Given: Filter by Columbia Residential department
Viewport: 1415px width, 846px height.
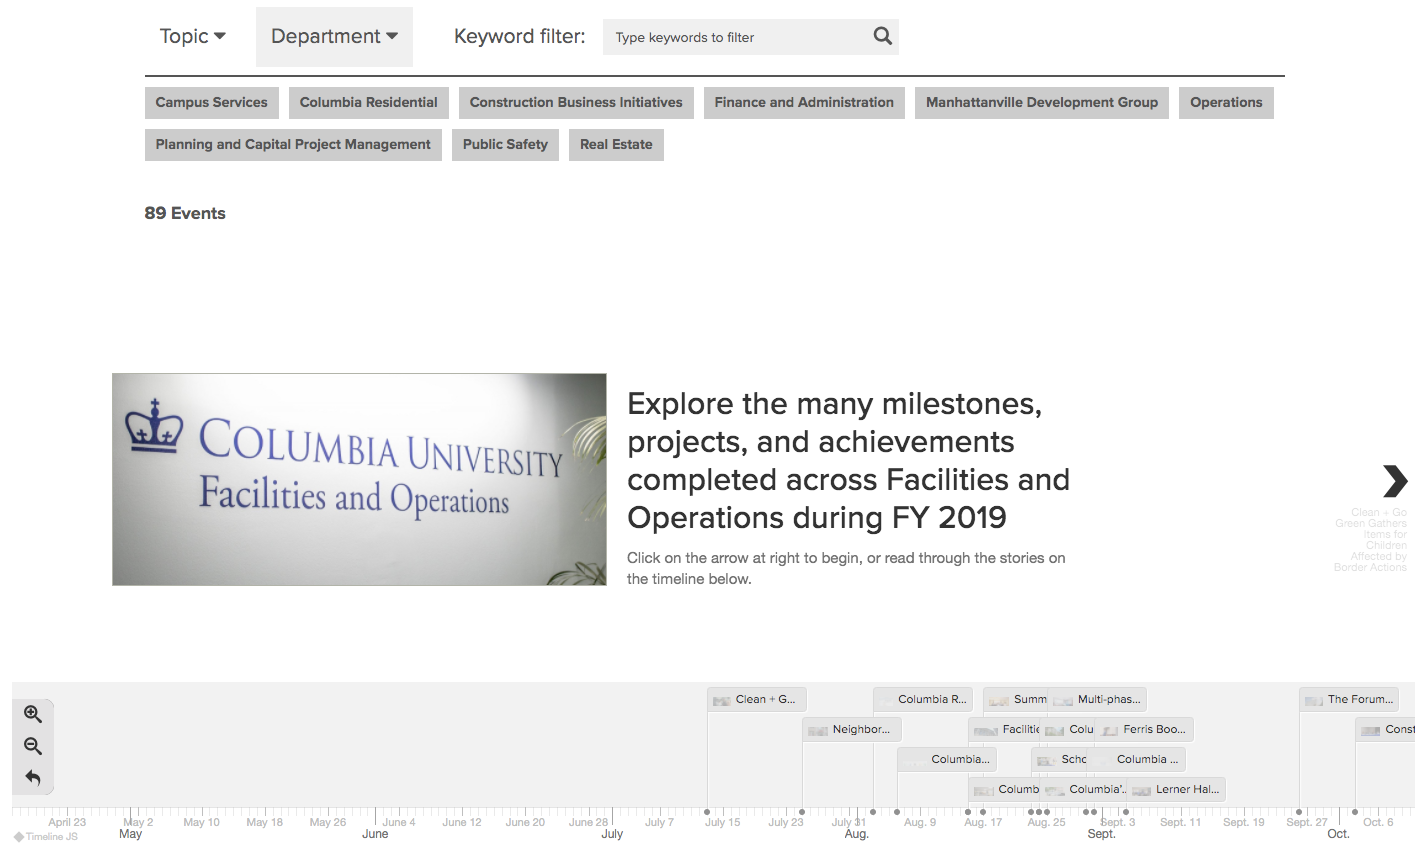Looking at the screenshot, I should click(x=369, y=103).
